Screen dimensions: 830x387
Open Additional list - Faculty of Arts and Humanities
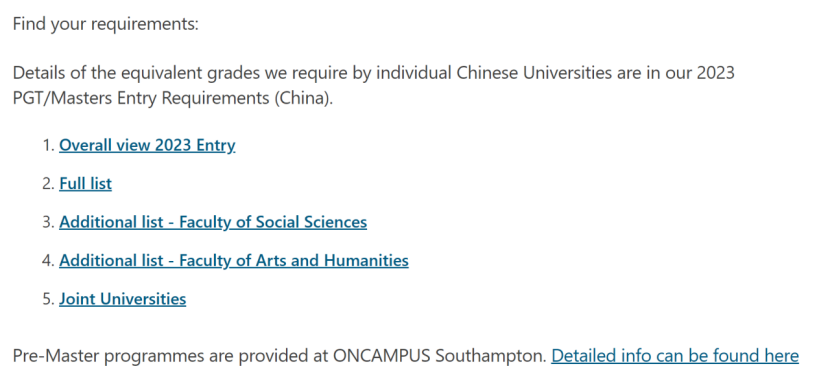[233, 260]
